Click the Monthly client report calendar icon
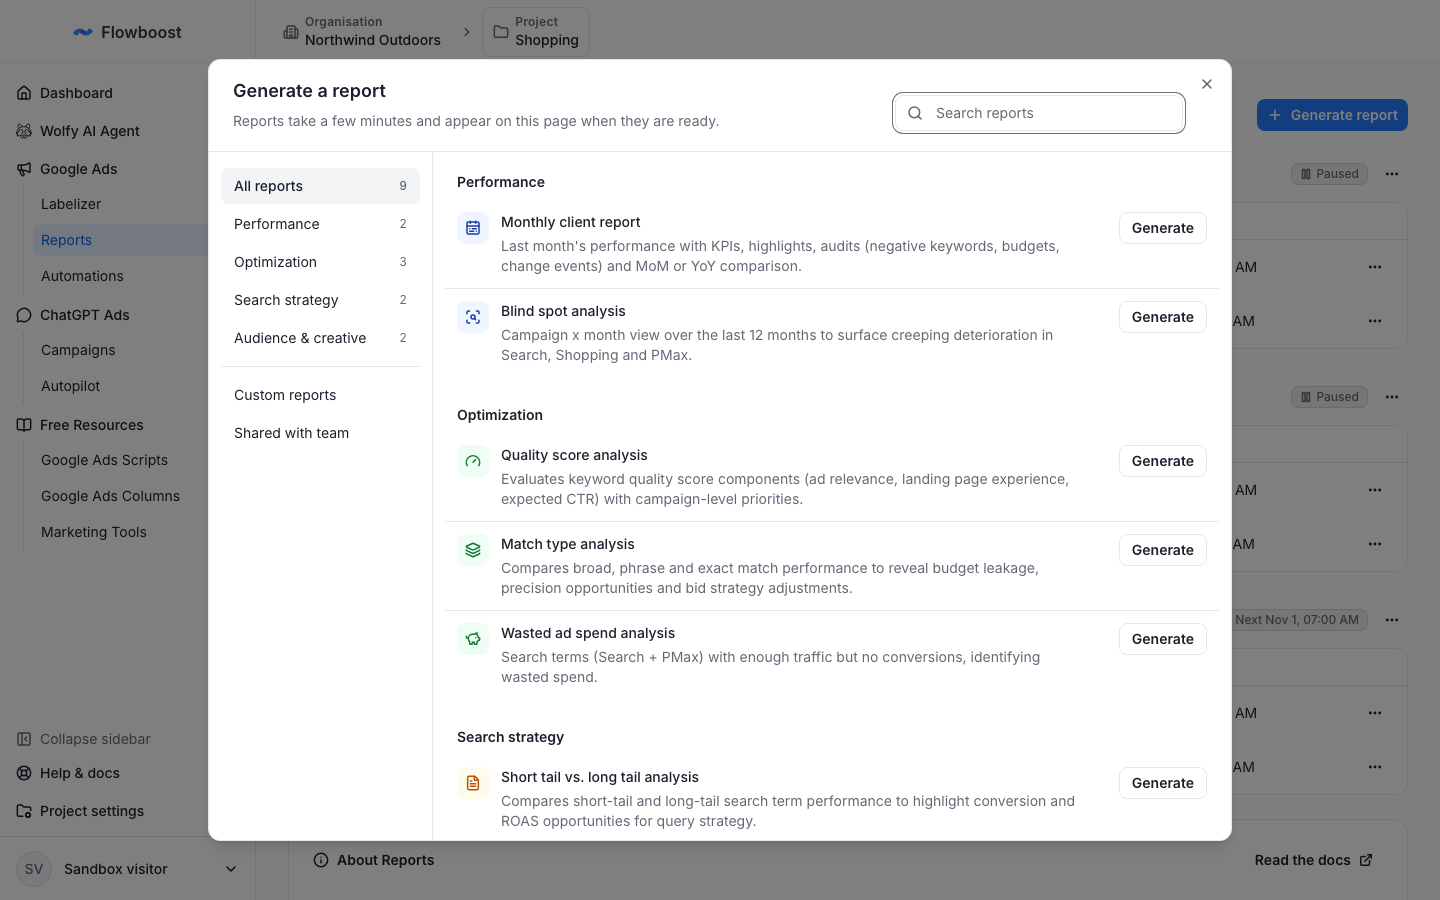 (x=473, y=228)
